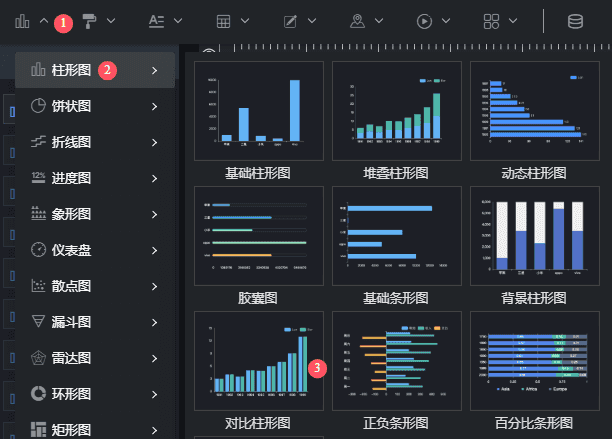Select the 进度图 menu category

(x=95, y=178)
